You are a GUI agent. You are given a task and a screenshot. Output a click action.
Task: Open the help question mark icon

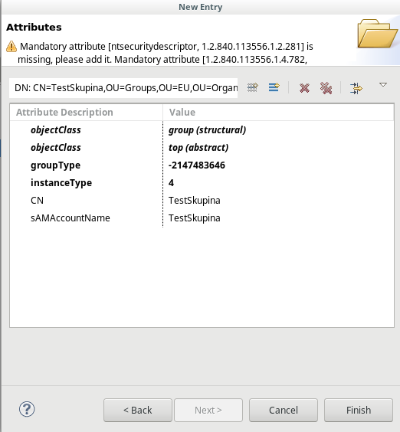[27, 409]
